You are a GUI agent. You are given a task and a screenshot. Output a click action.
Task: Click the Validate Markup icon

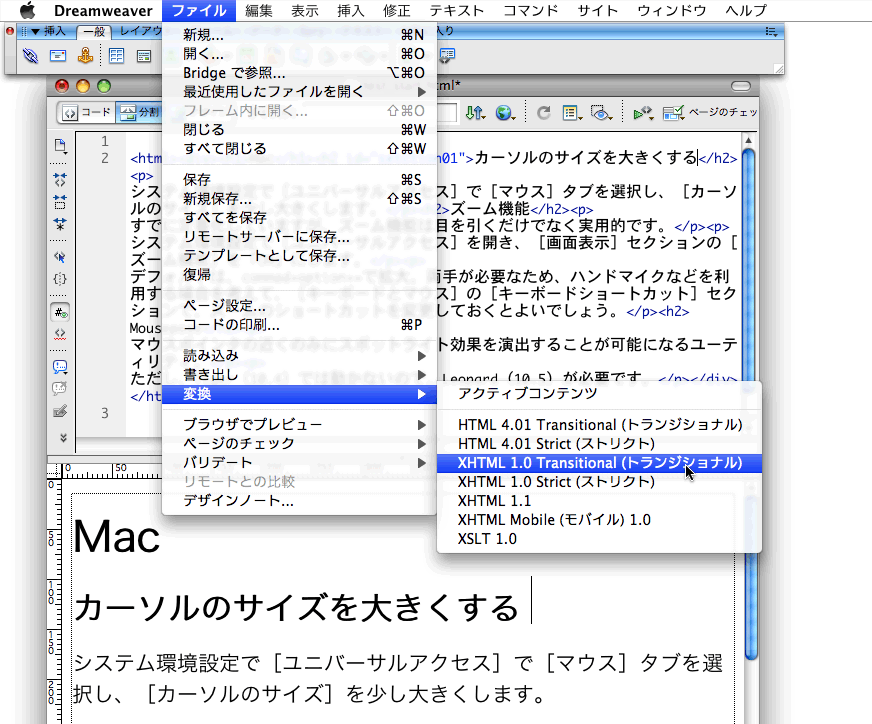point(643,113)
